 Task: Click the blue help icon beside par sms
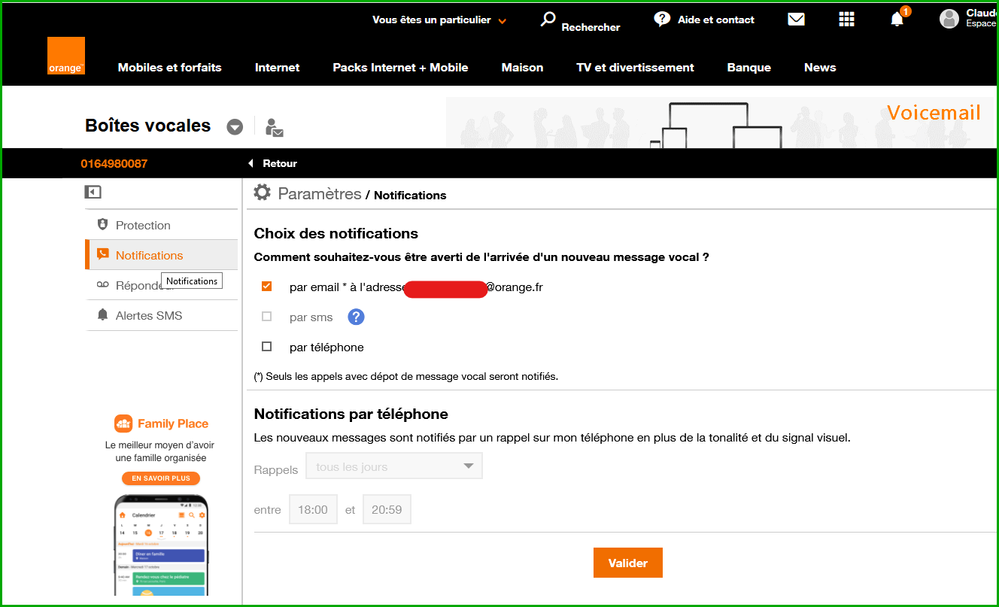[356, 317]
